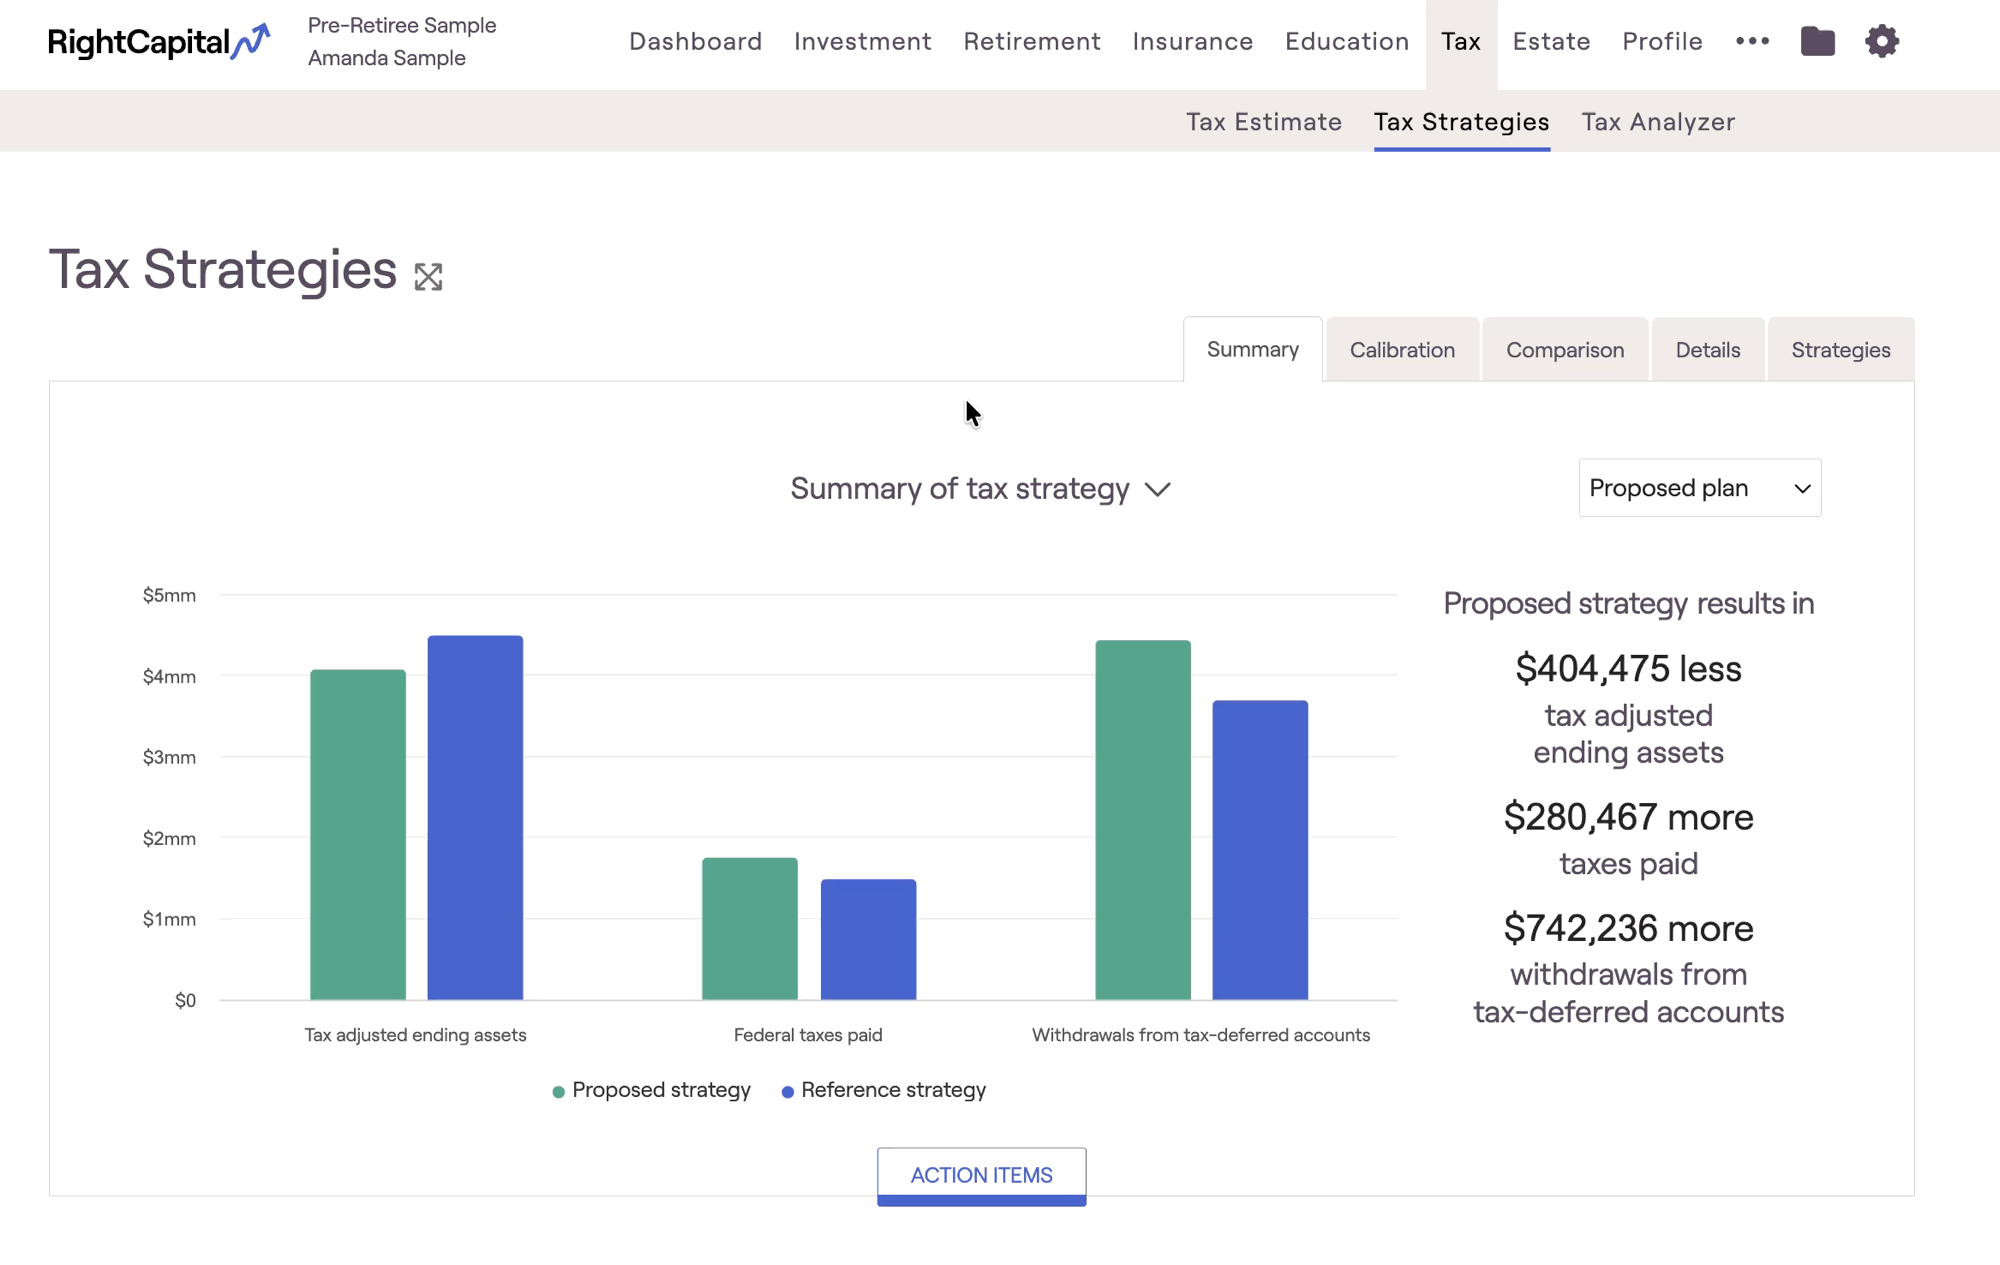Screen dimensions: 2000x1265
Task: Click Amanda Sample client name
Action: [x=387, y=58]
